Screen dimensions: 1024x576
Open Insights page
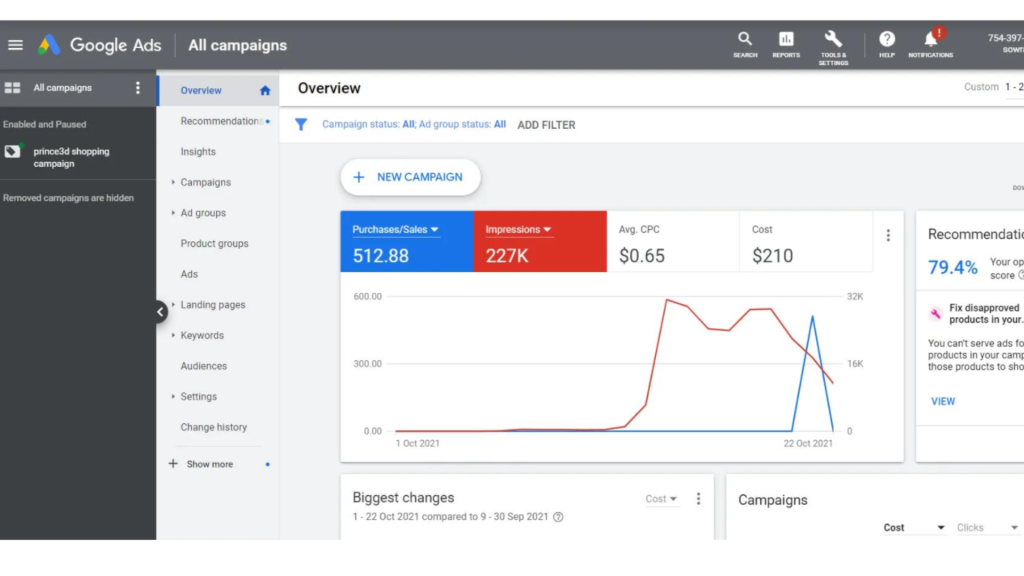[198, 152]
